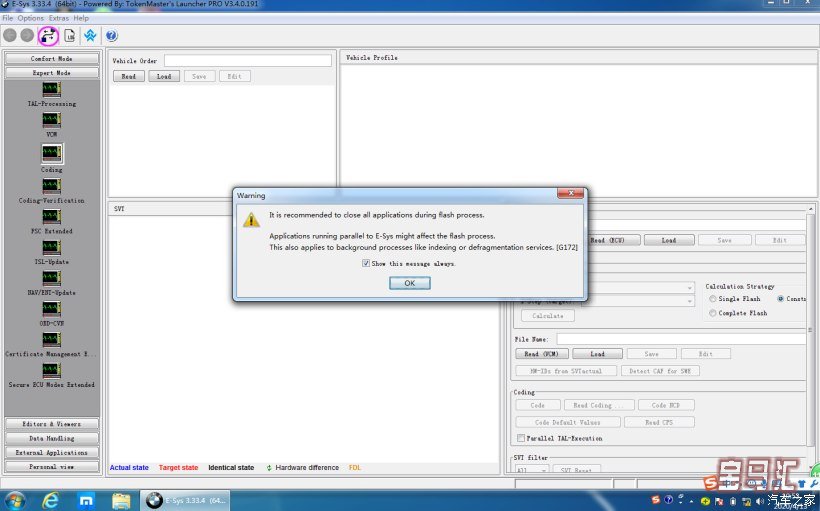820x511 pixels.
Task: Click HW-IDs from SVTactual button
Action: pos(566,371)
